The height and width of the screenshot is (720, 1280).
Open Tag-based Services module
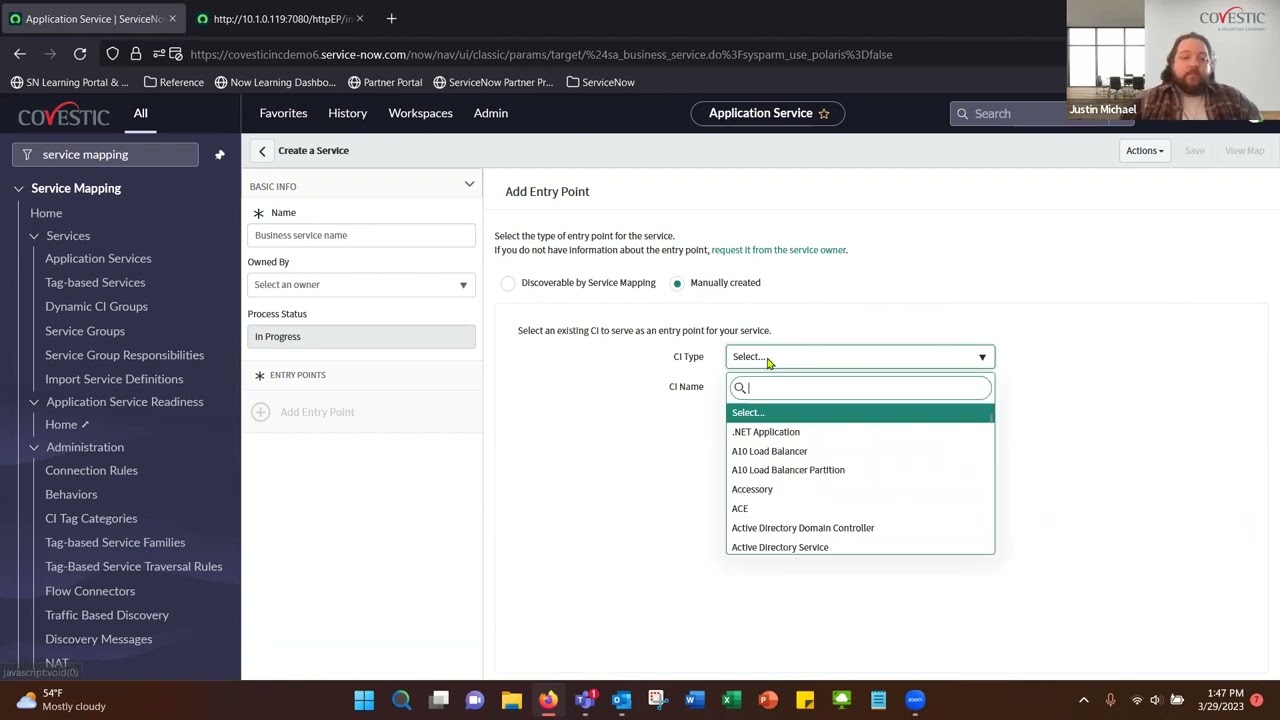95,282
